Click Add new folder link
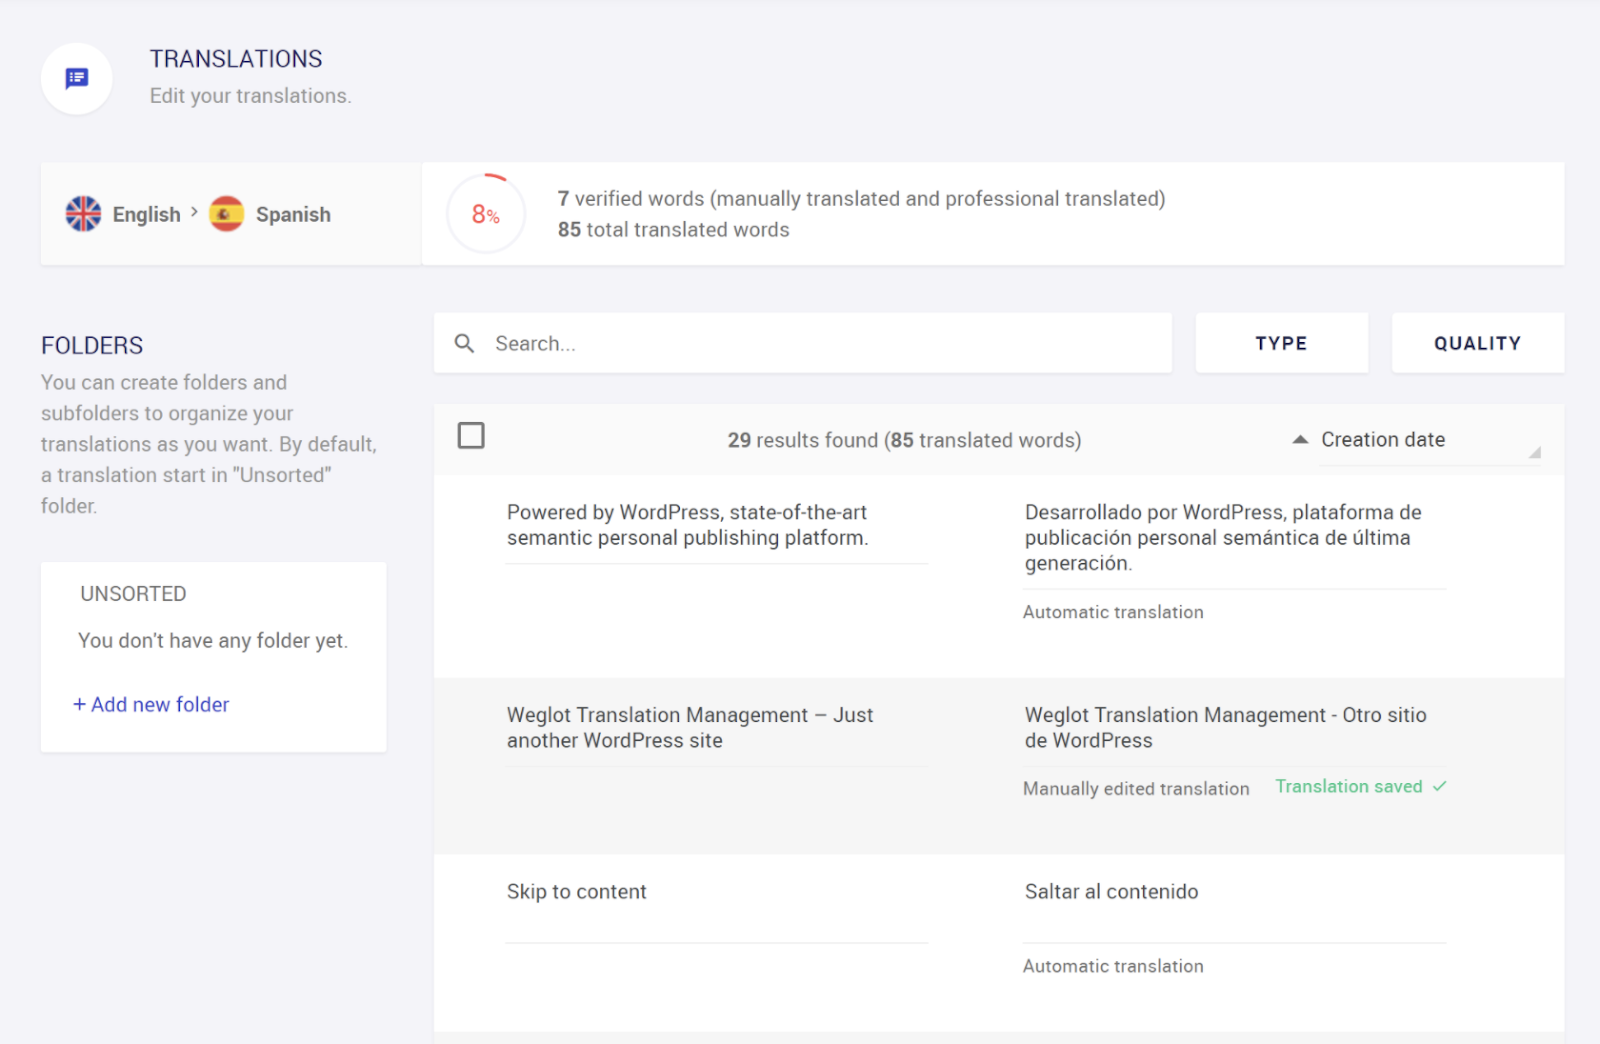1600x1044 pixels. [151, 705]
